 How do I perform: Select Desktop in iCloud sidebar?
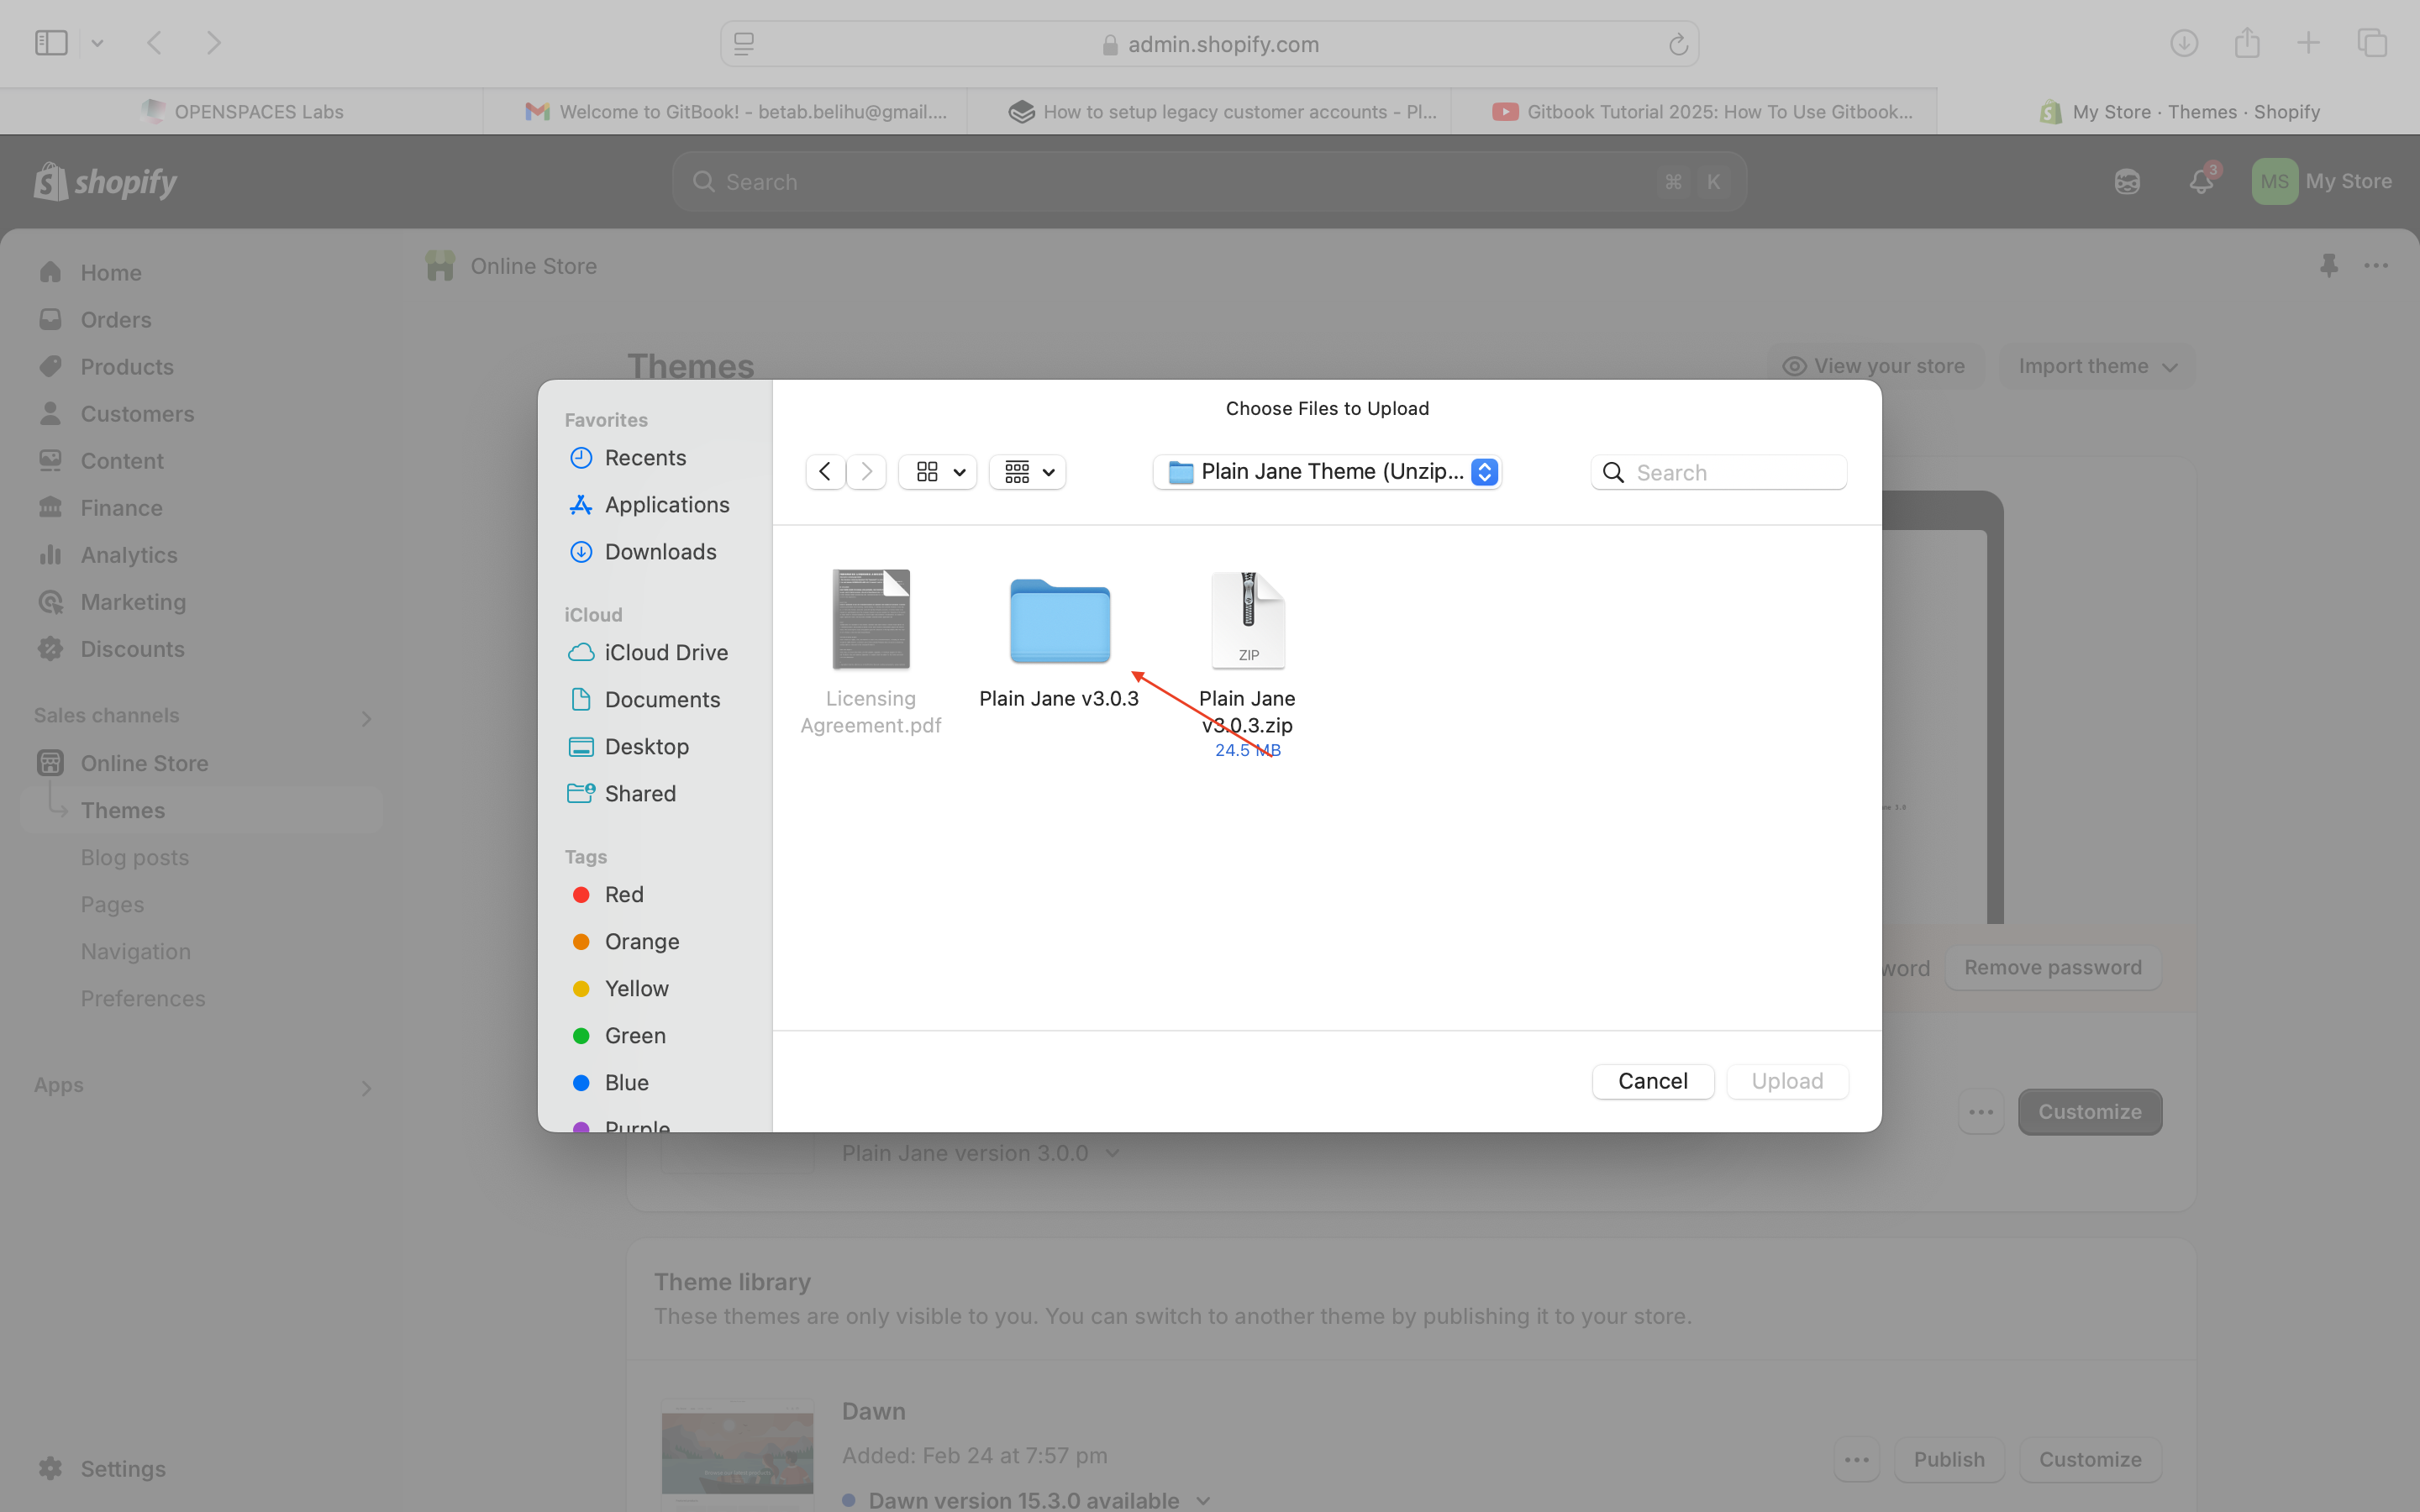click(646, 746)
